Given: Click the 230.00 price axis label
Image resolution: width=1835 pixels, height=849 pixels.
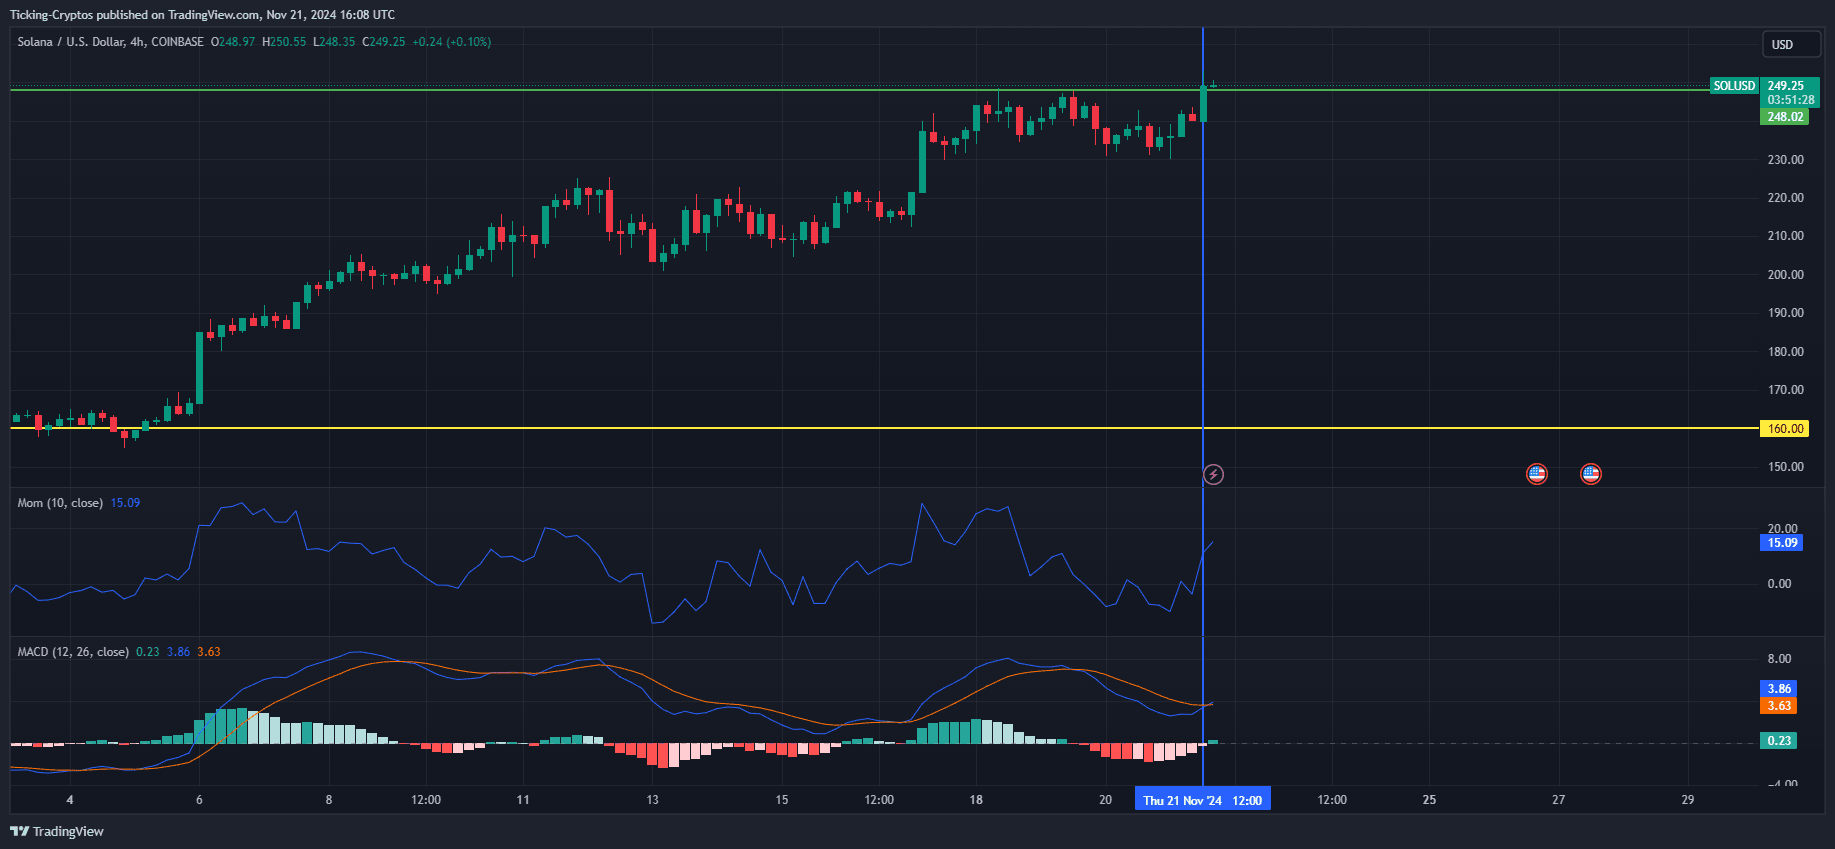Looking at the screenshot, I should pyautogui.click(x=1785, y=160).
